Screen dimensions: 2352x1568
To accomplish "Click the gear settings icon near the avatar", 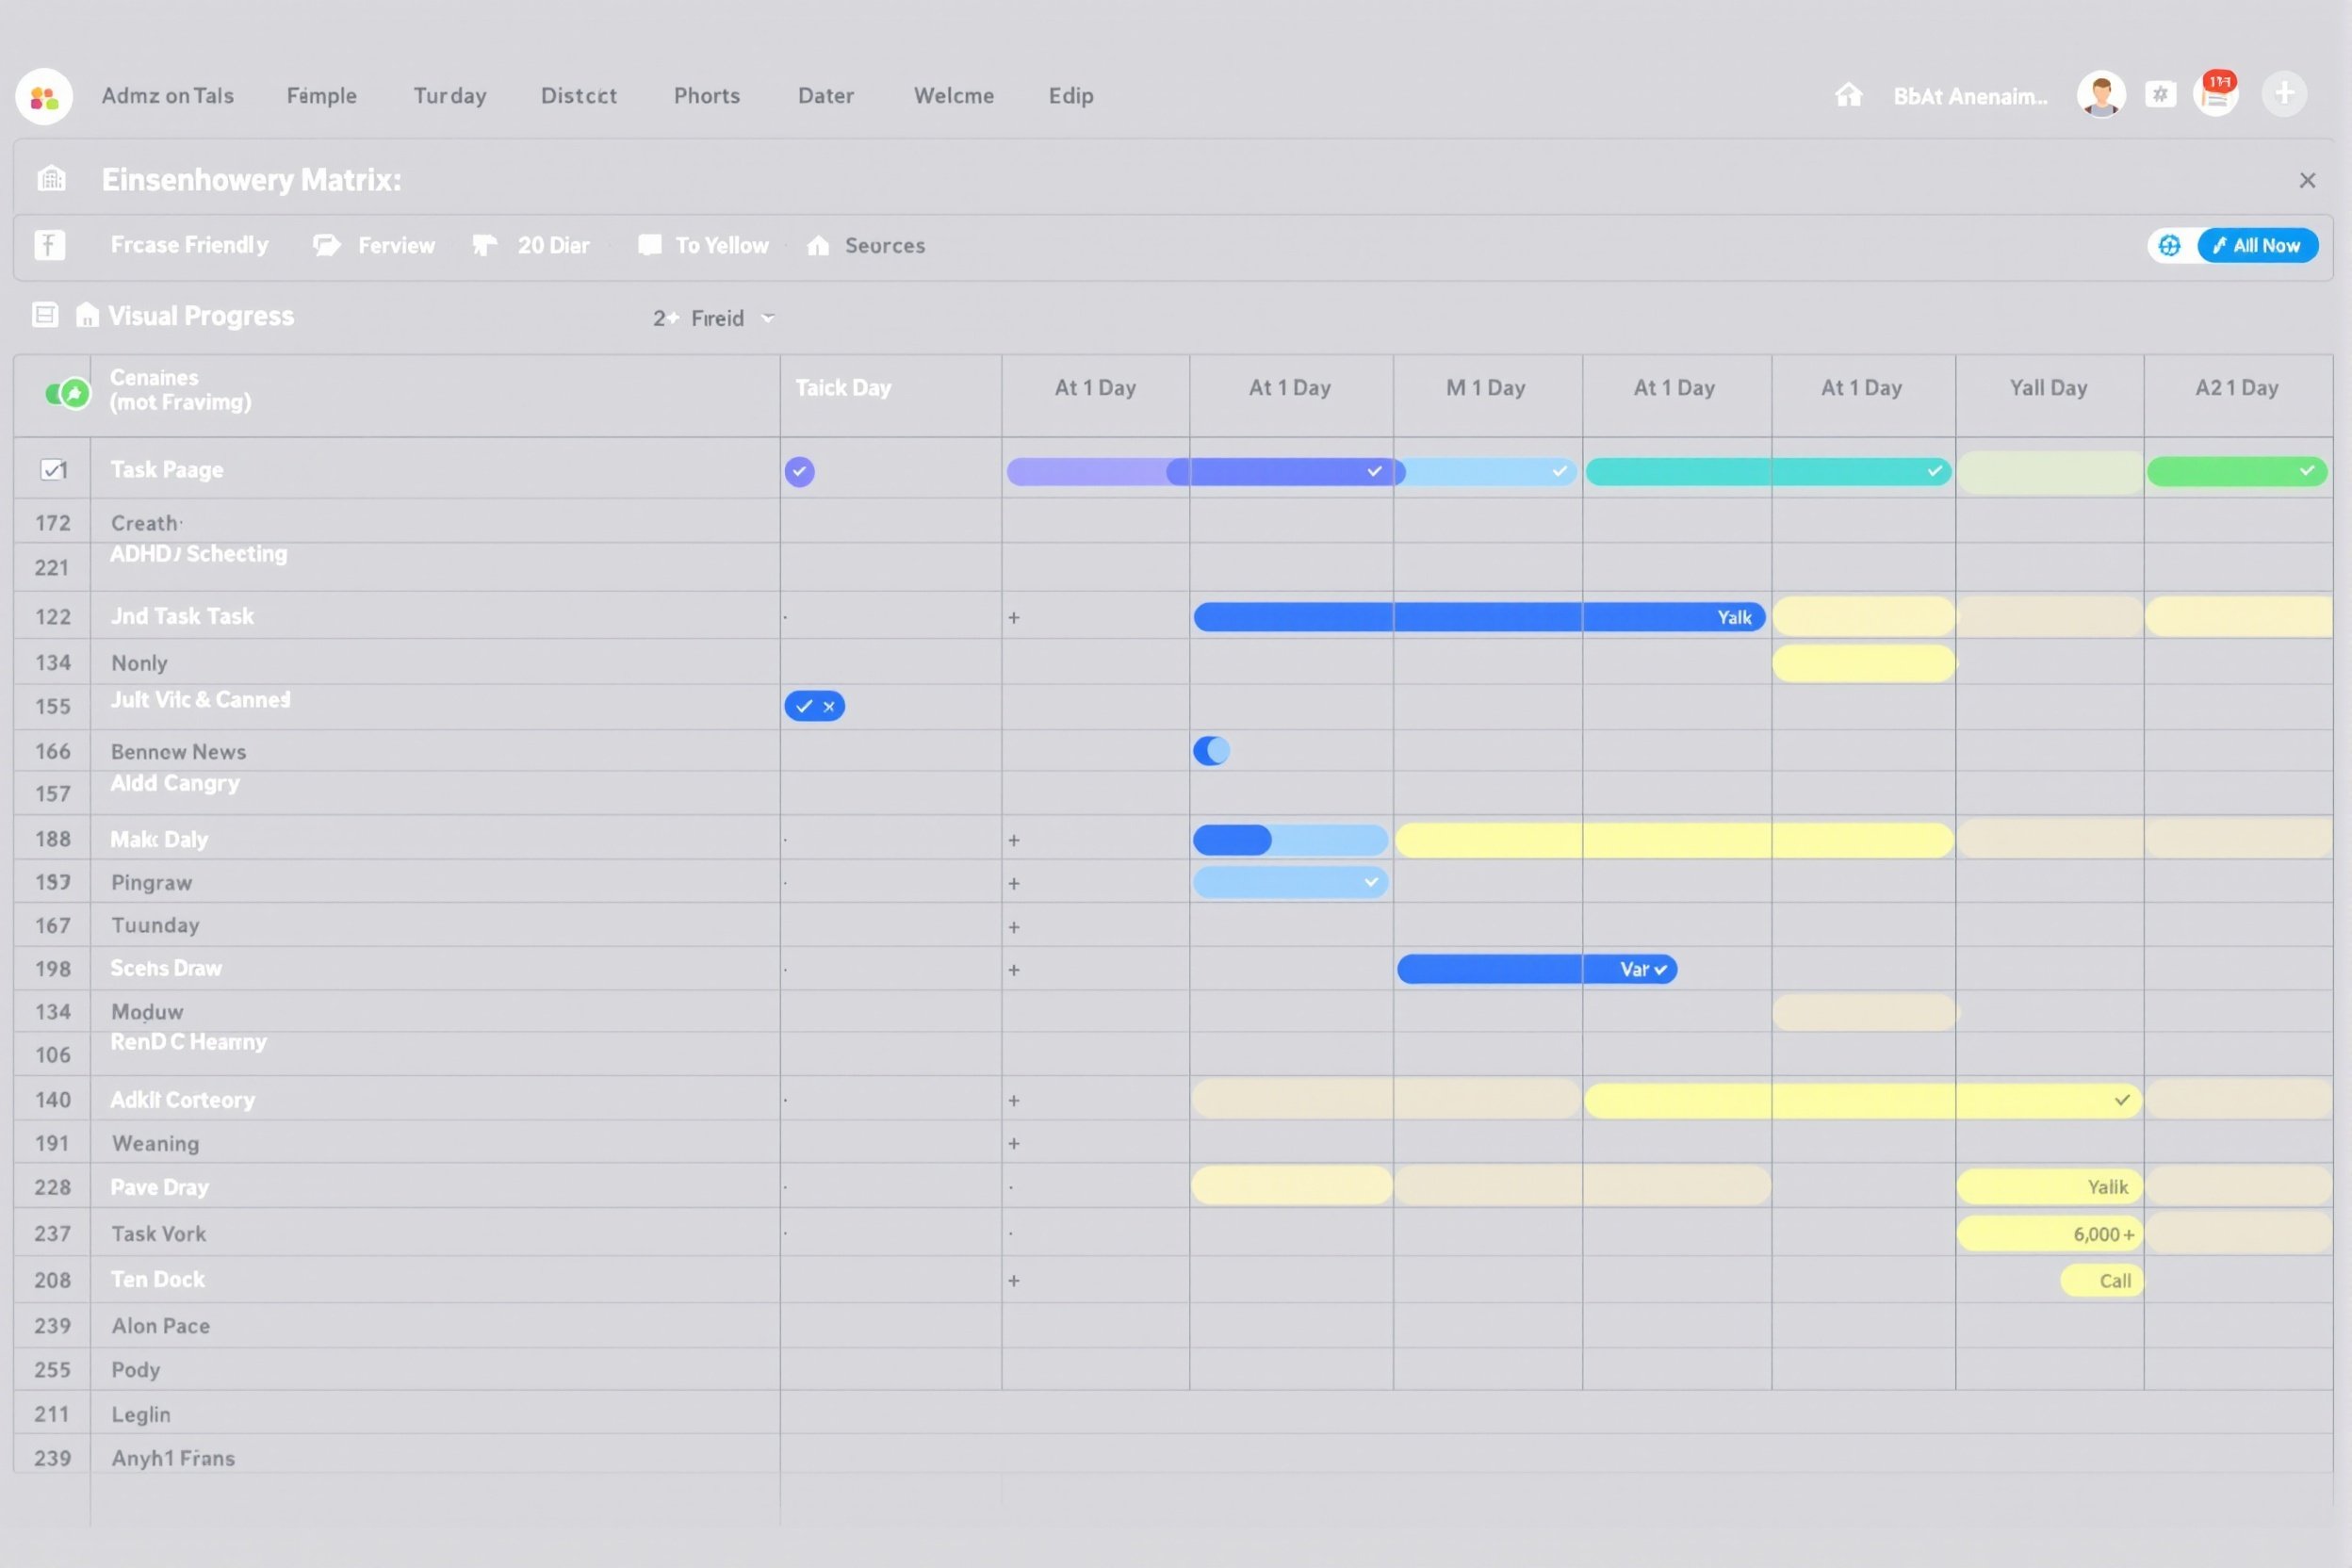I will [2161, 93].
